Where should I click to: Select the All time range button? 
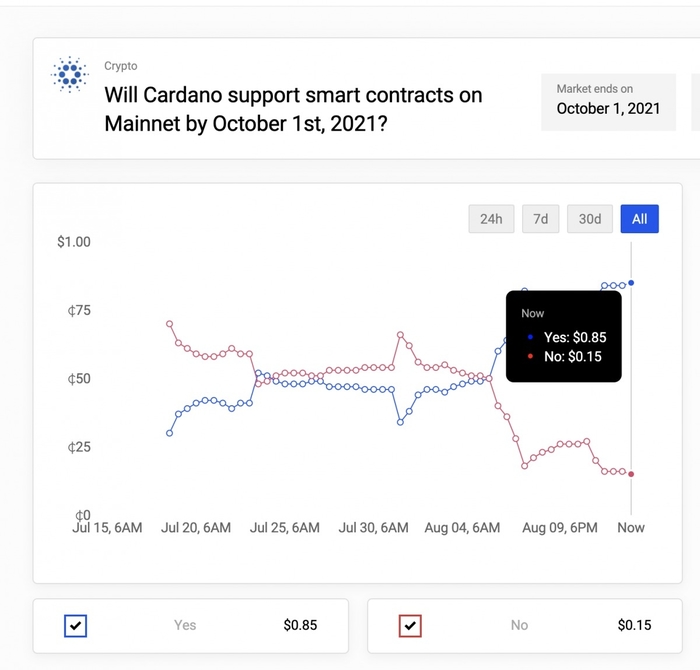[x=640, y=219]
